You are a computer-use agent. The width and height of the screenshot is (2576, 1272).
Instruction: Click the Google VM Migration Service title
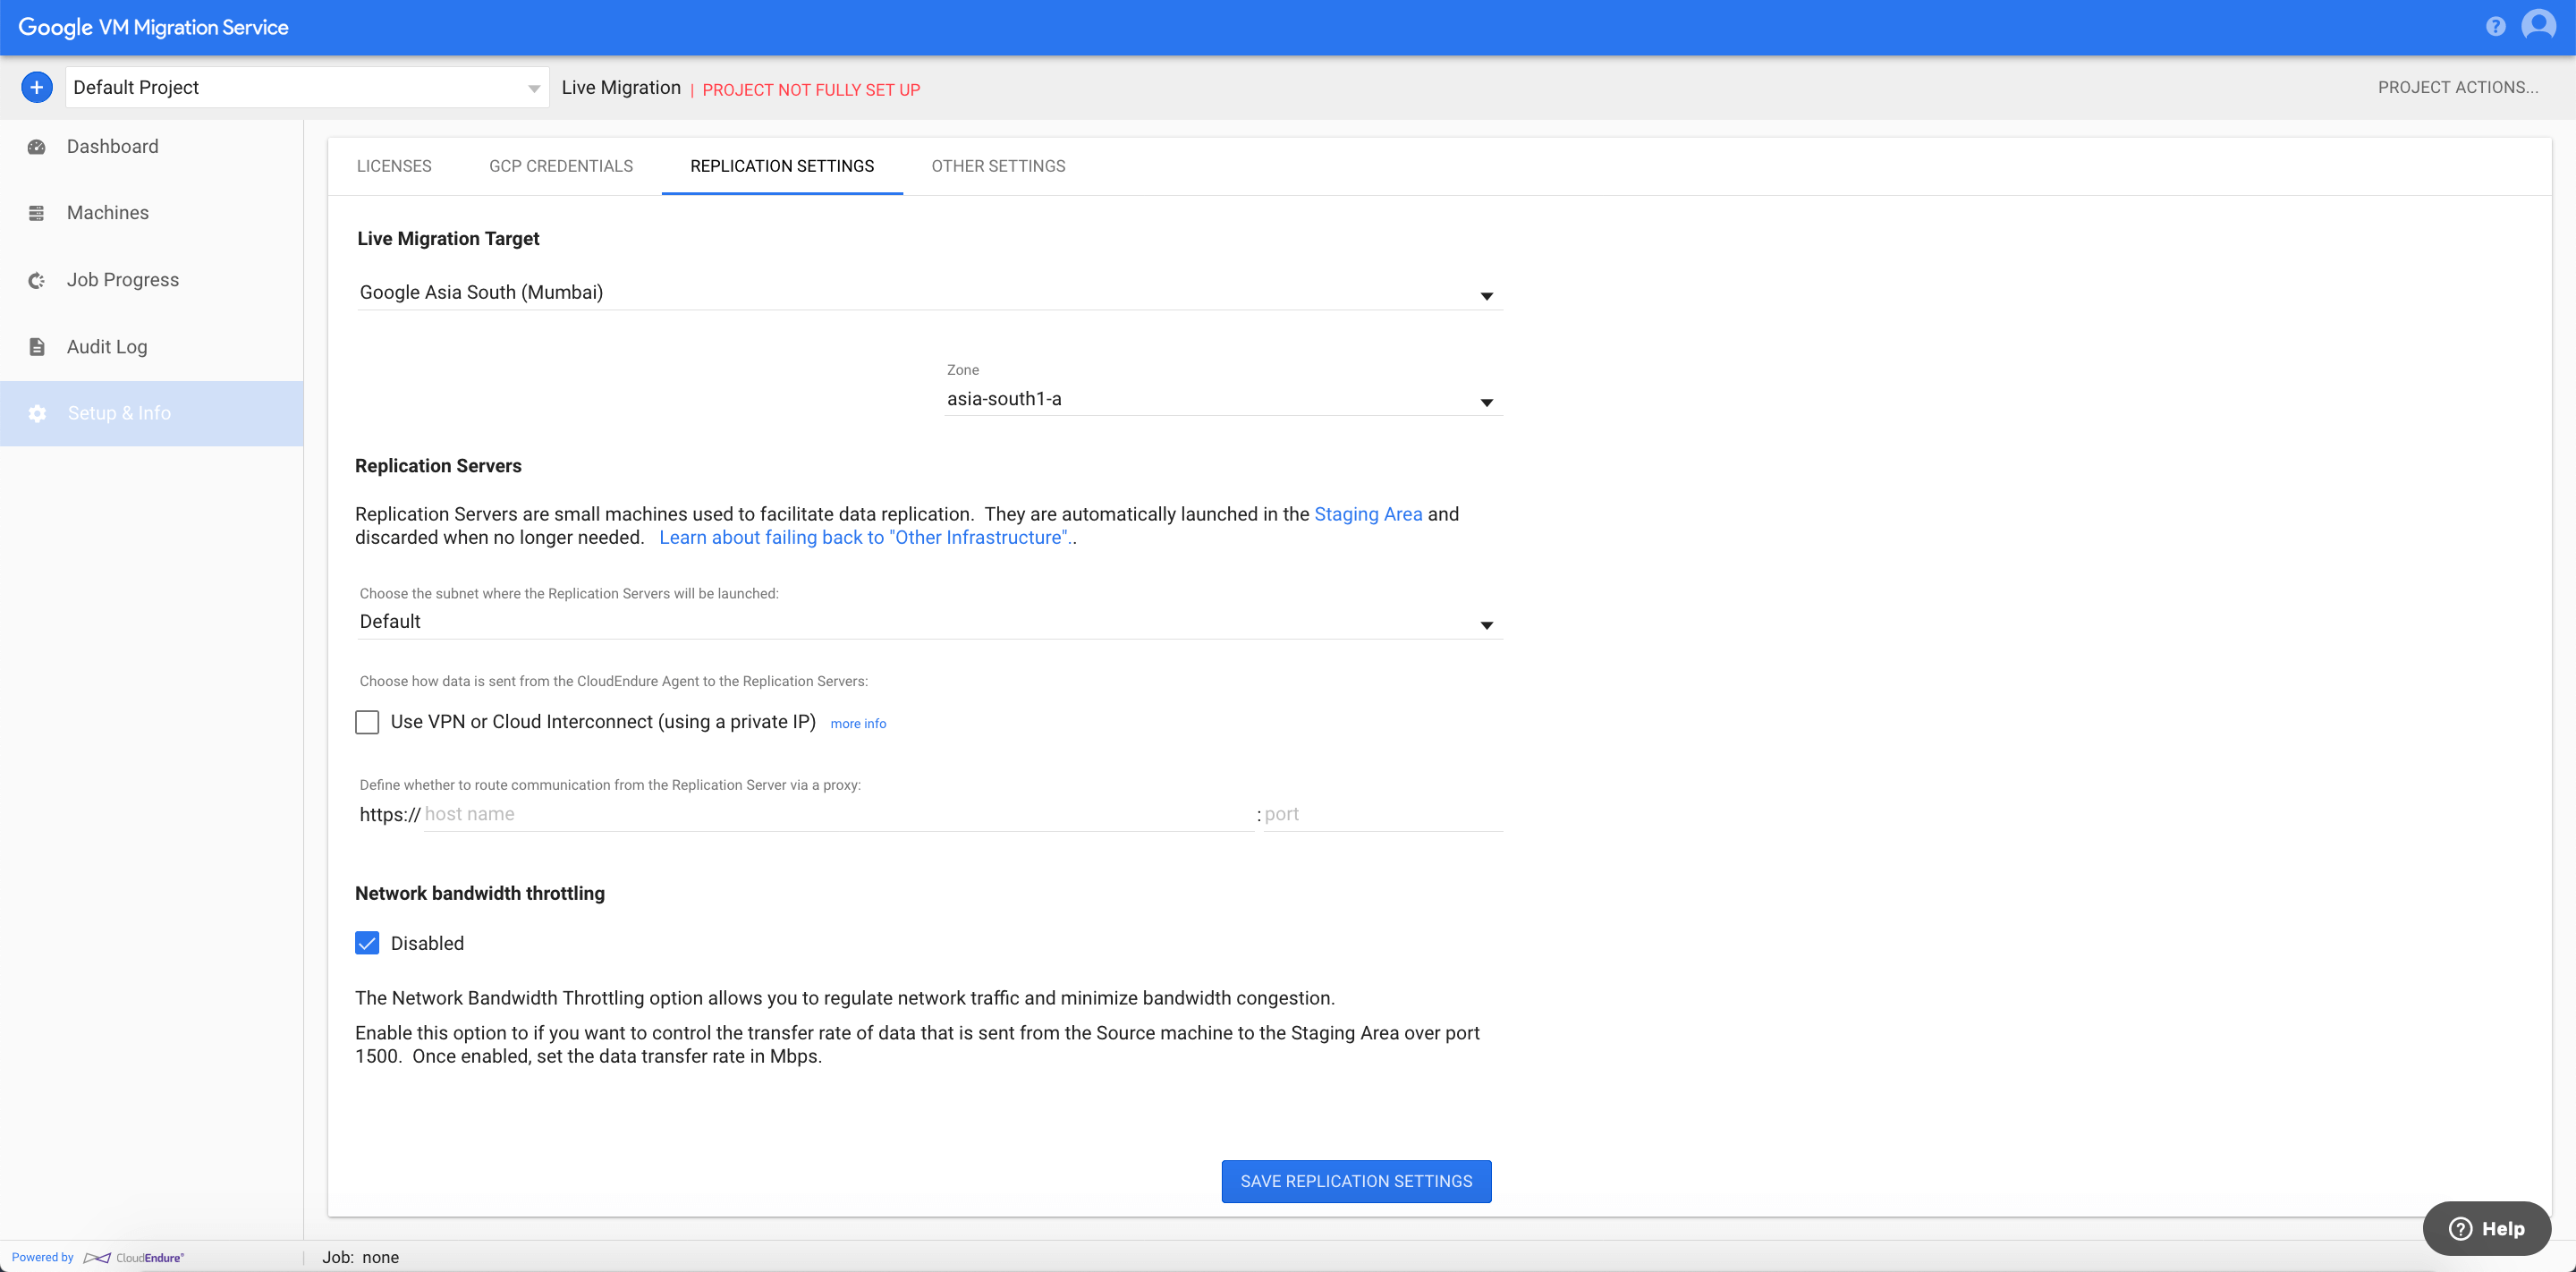(x=153, y=27)
